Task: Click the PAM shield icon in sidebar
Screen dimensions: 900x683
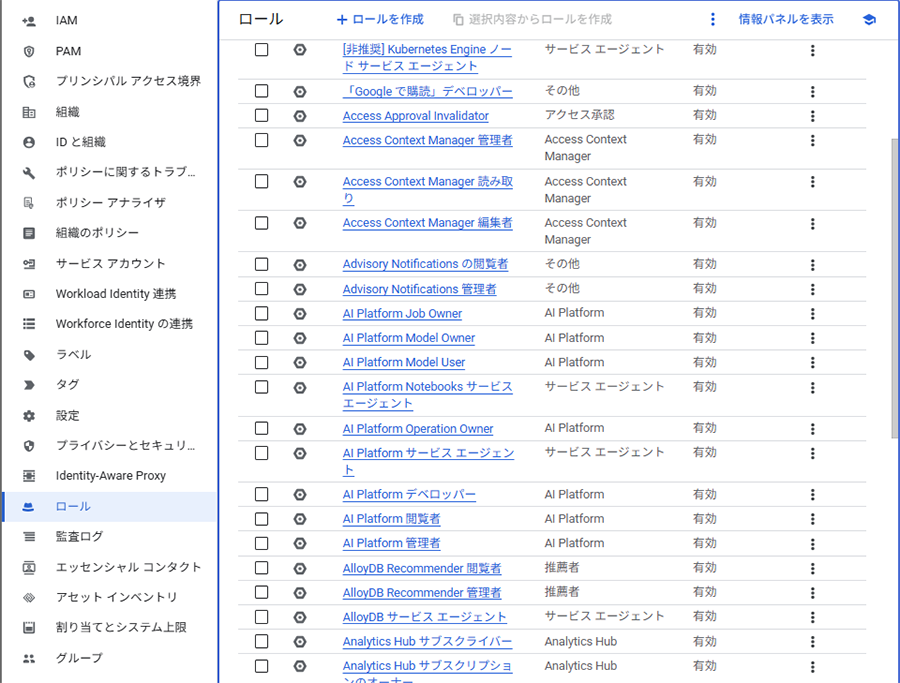Action: pyautogui.click(x=29, y=51)
